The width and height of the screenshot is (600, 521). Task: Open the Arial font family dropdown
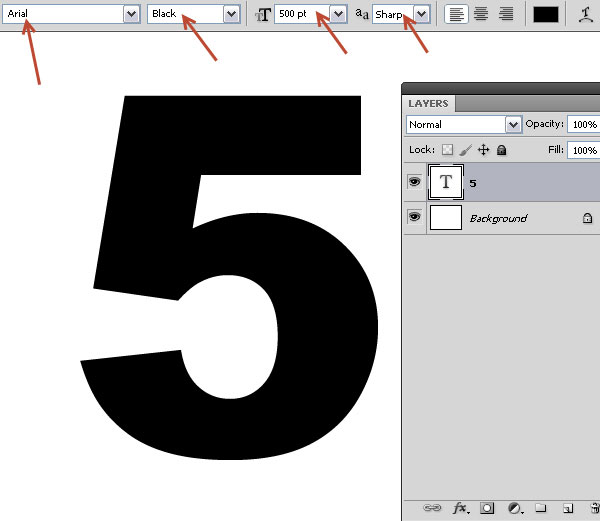[131, 15]
